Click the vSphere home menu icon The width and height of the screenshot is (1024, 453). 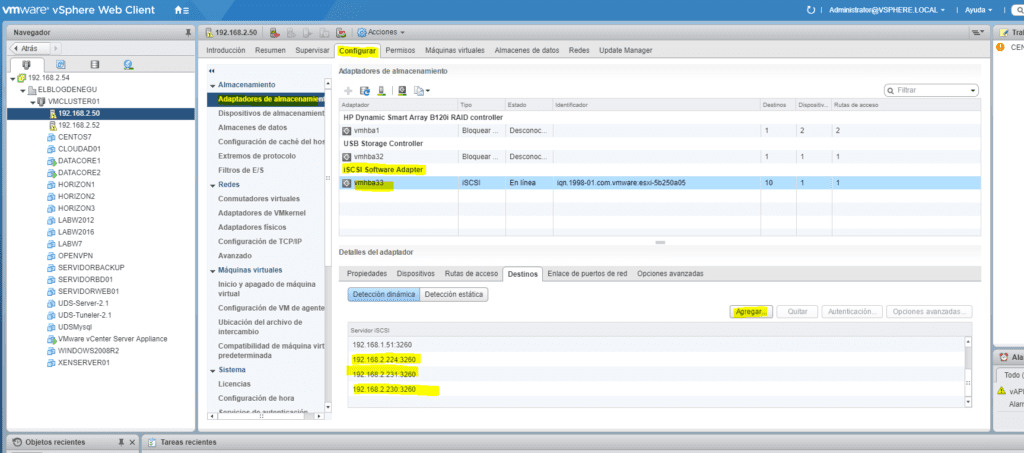(180, 9)
